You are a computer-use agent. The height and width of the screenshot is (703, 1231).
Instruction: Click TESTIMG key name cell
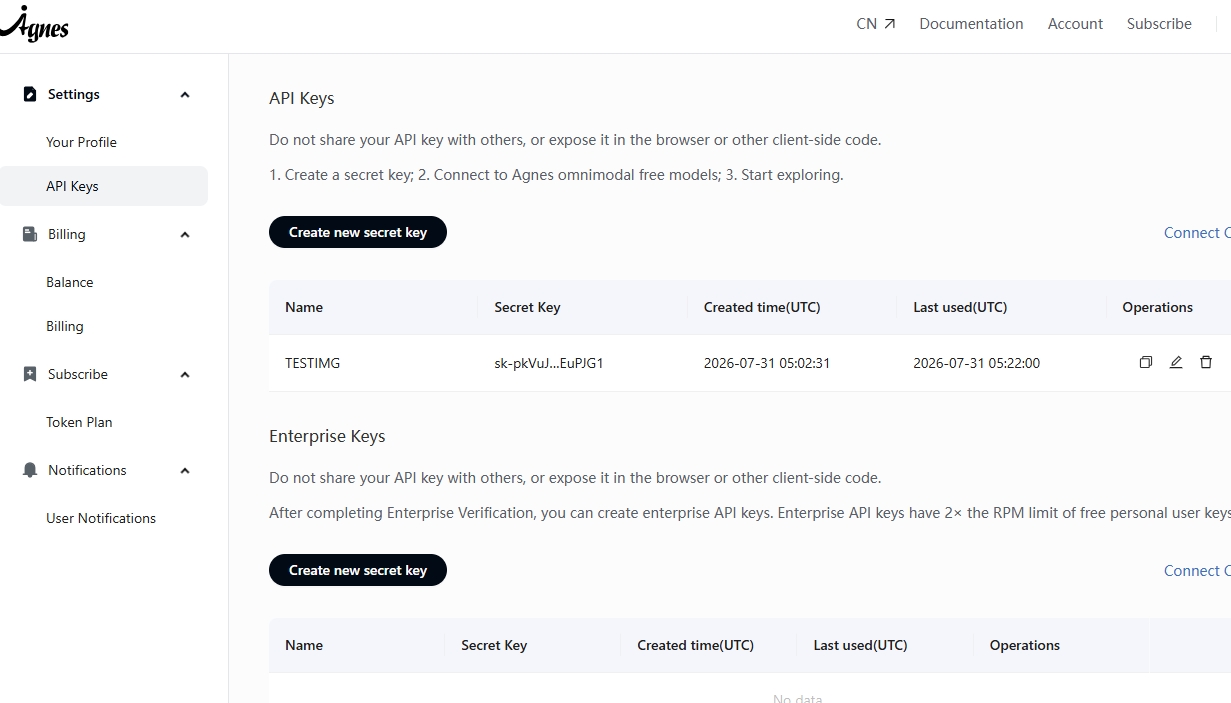pos(312,363)
